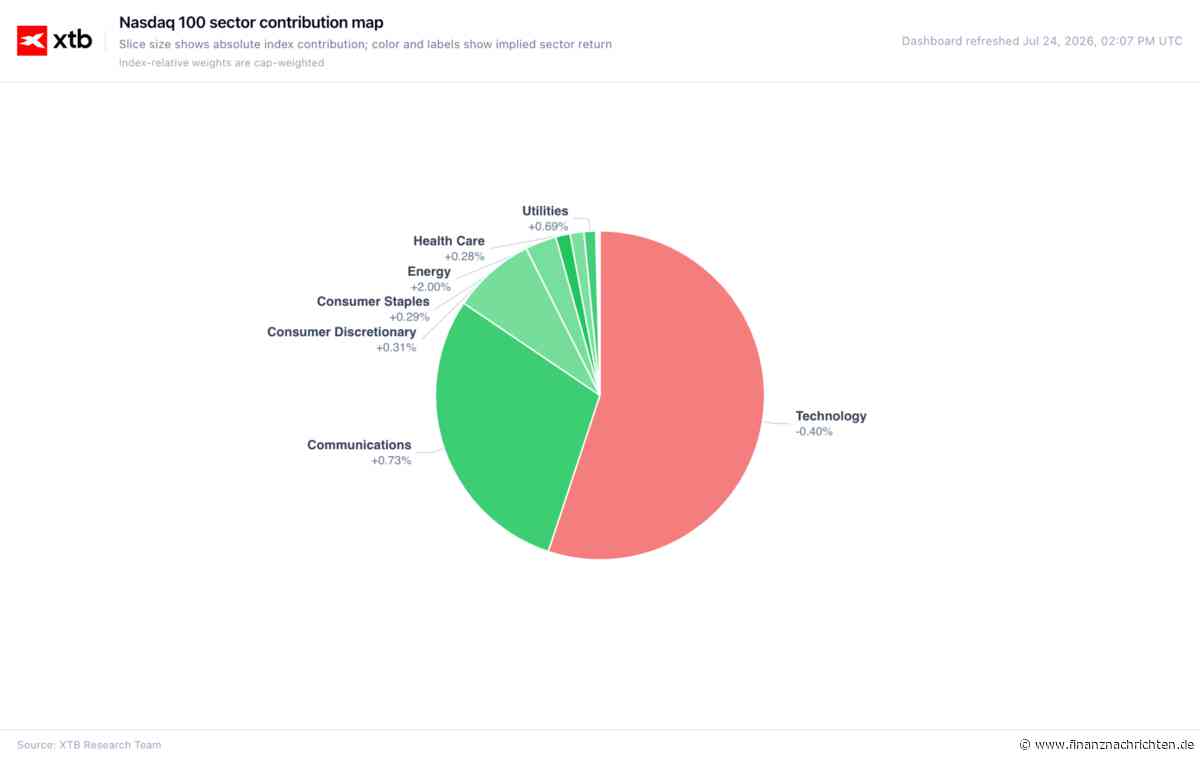Open the www.finanznachrichten.de watermark link

(x=1107, y=745)
